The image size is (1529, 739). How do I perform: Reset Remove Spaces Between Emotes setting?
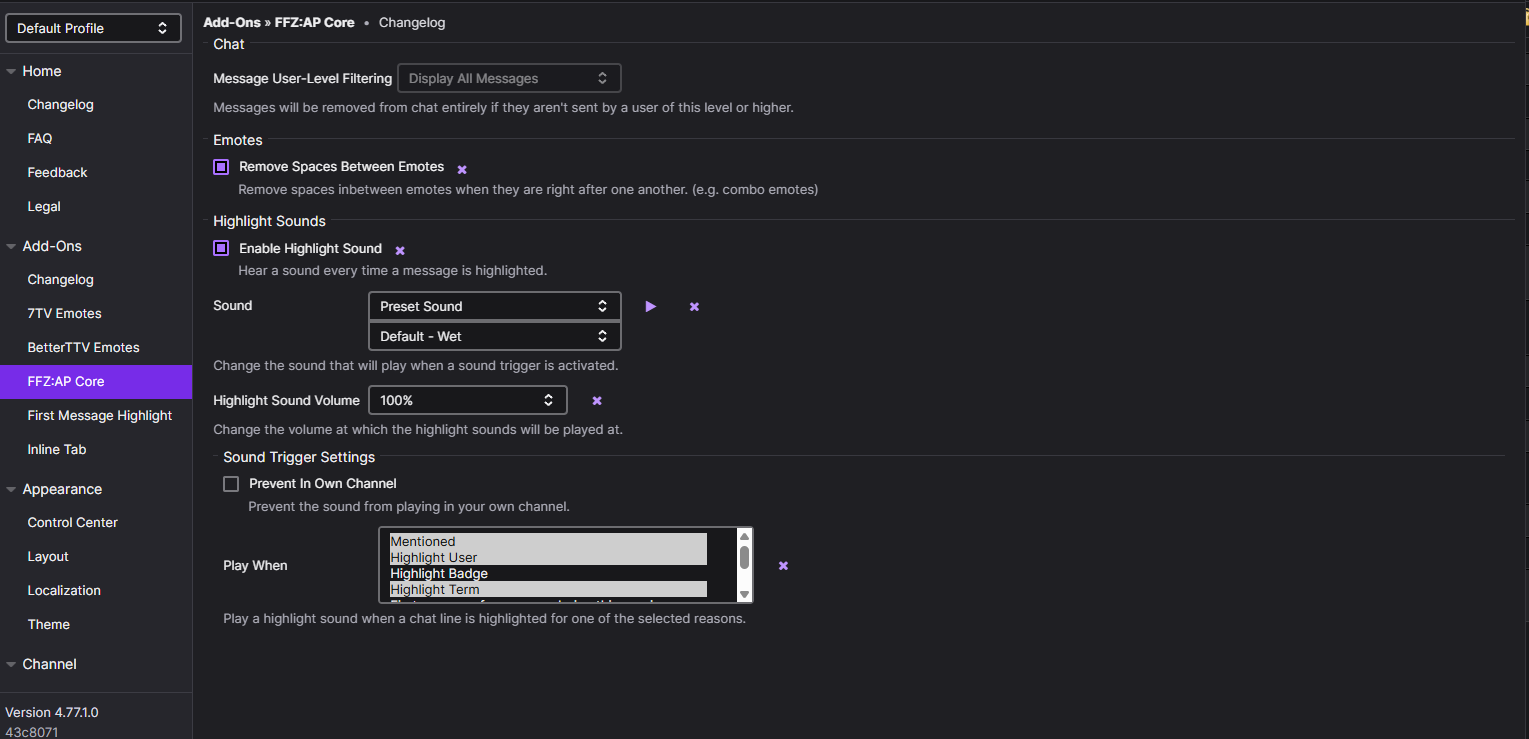coord(462,169)
